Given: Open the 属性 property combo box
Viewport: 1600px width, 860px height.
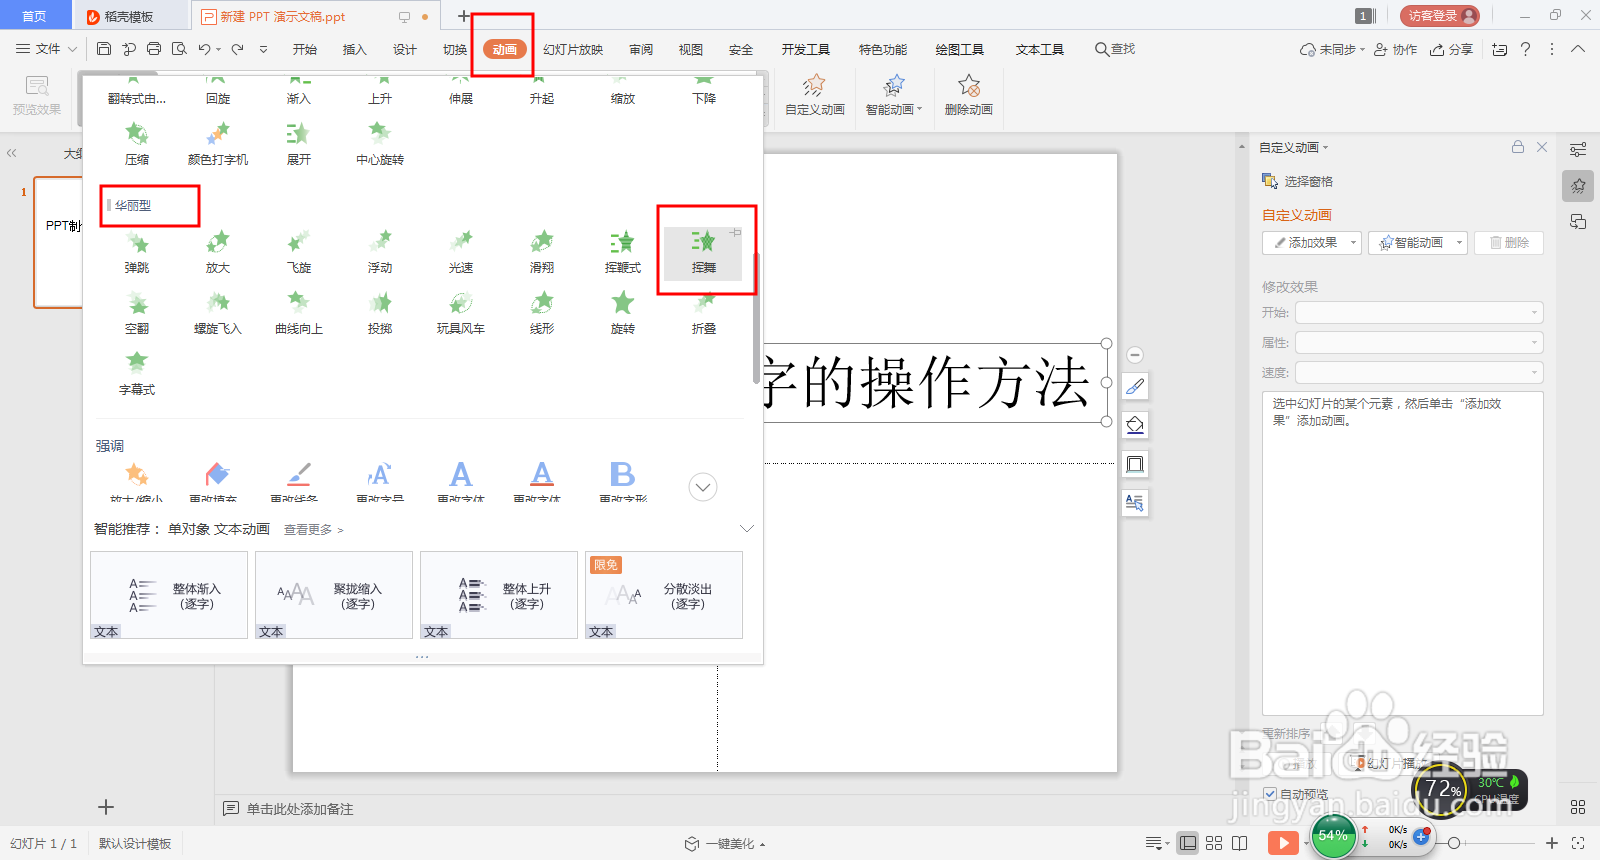Looking at the screenshot, I should coord(1419,343).
